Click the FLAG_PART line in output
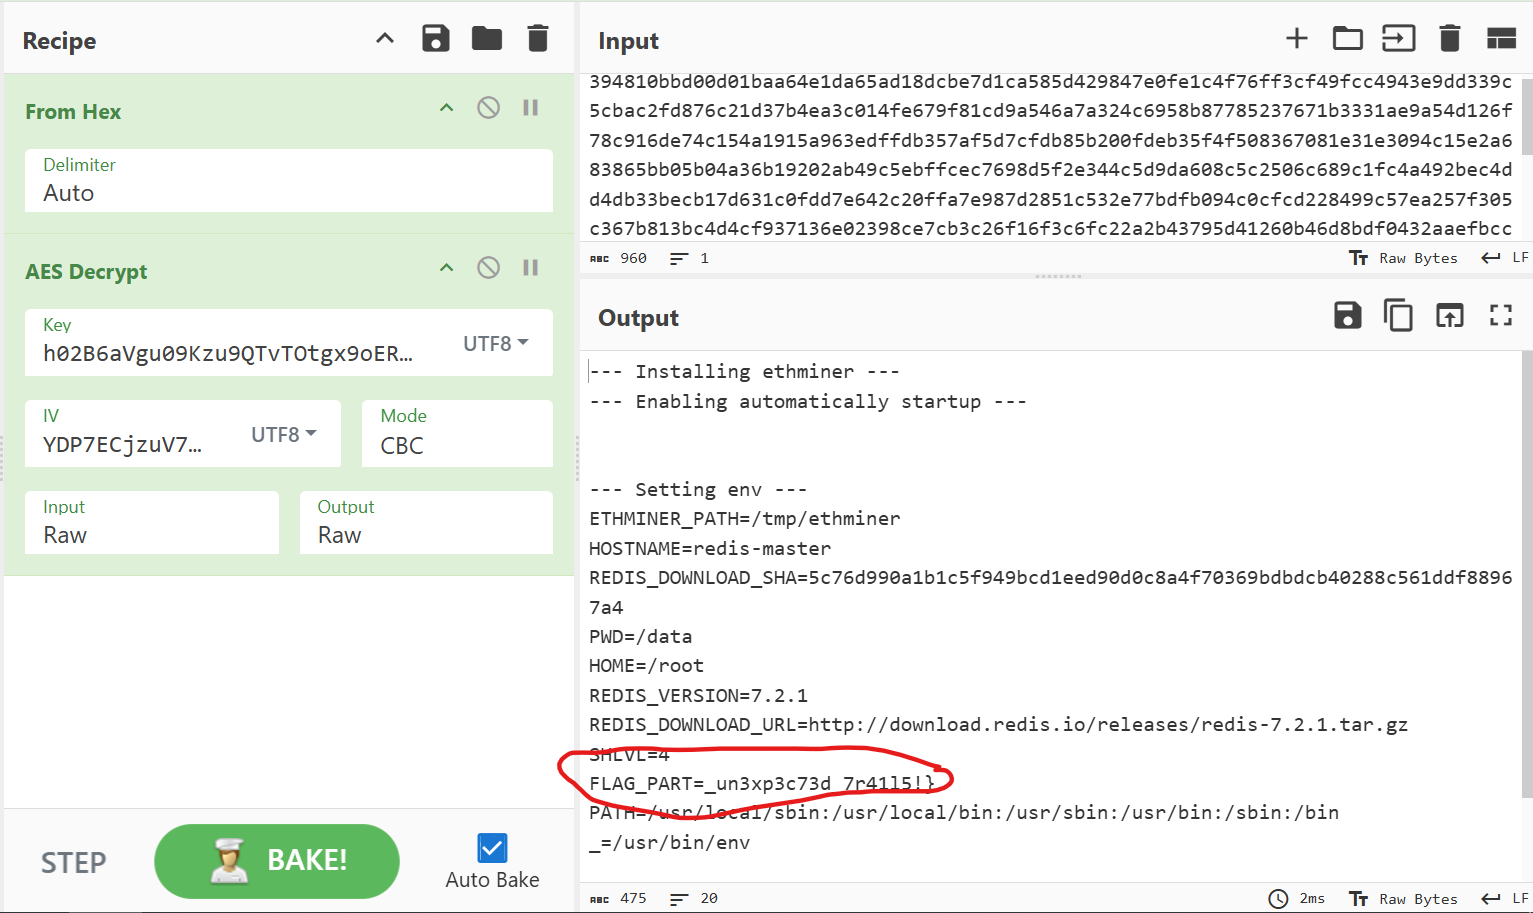 click(761, 783)
